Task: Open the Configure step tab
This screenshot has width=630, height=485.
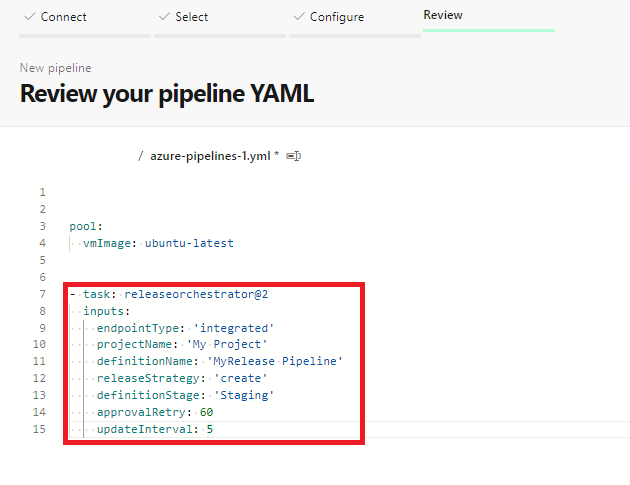Action: pyautogui.click(x=336, y=17)
